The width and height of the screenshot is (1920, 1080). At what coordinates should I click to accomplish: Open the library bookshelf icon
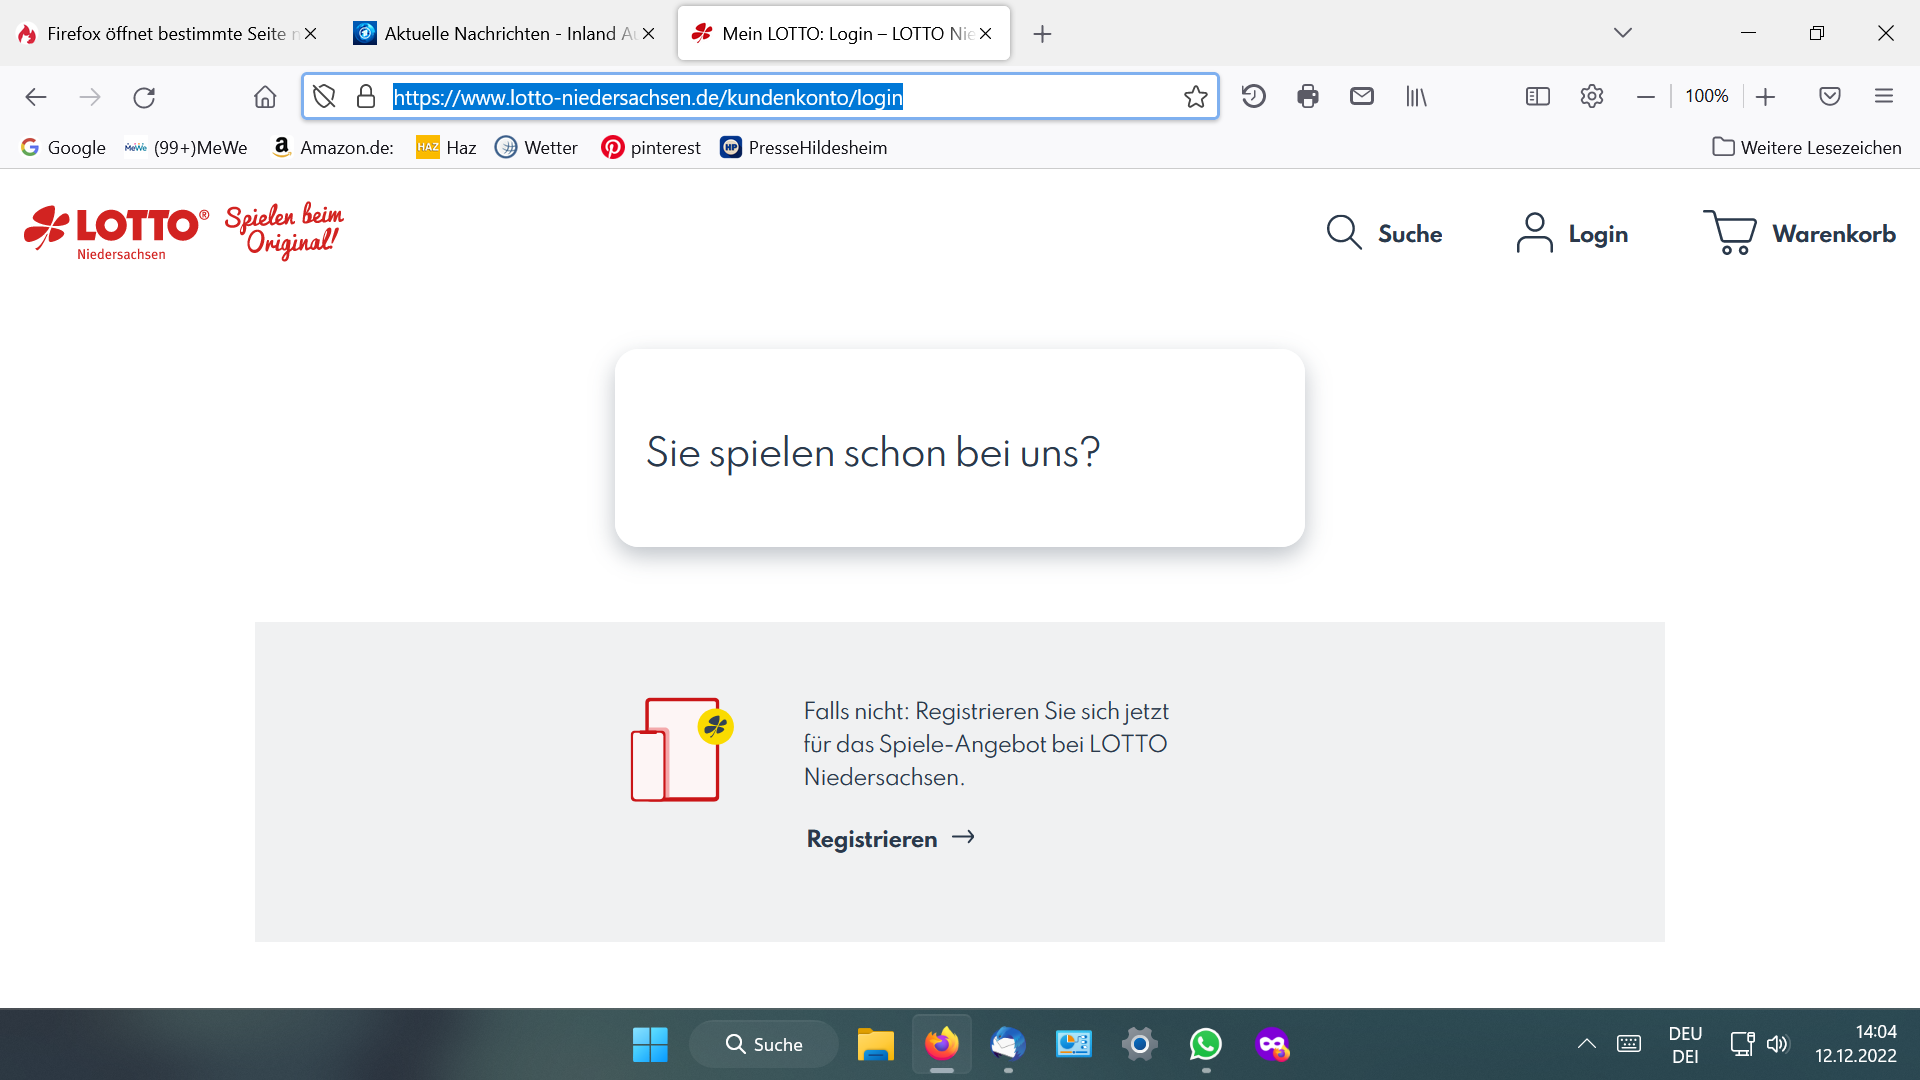[x=1416, y=97]
